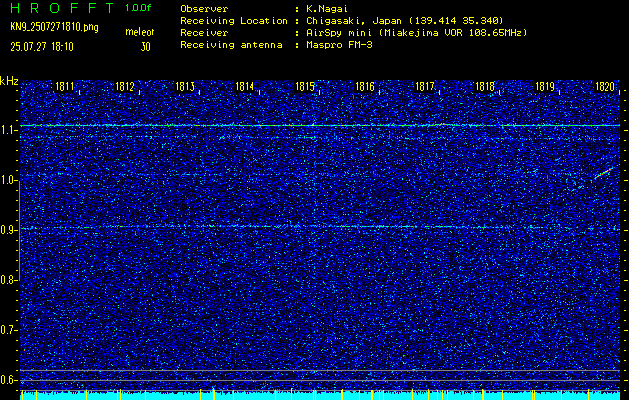Click the meteor label
This screenshot has width=629, height=400.
[140, 32]
